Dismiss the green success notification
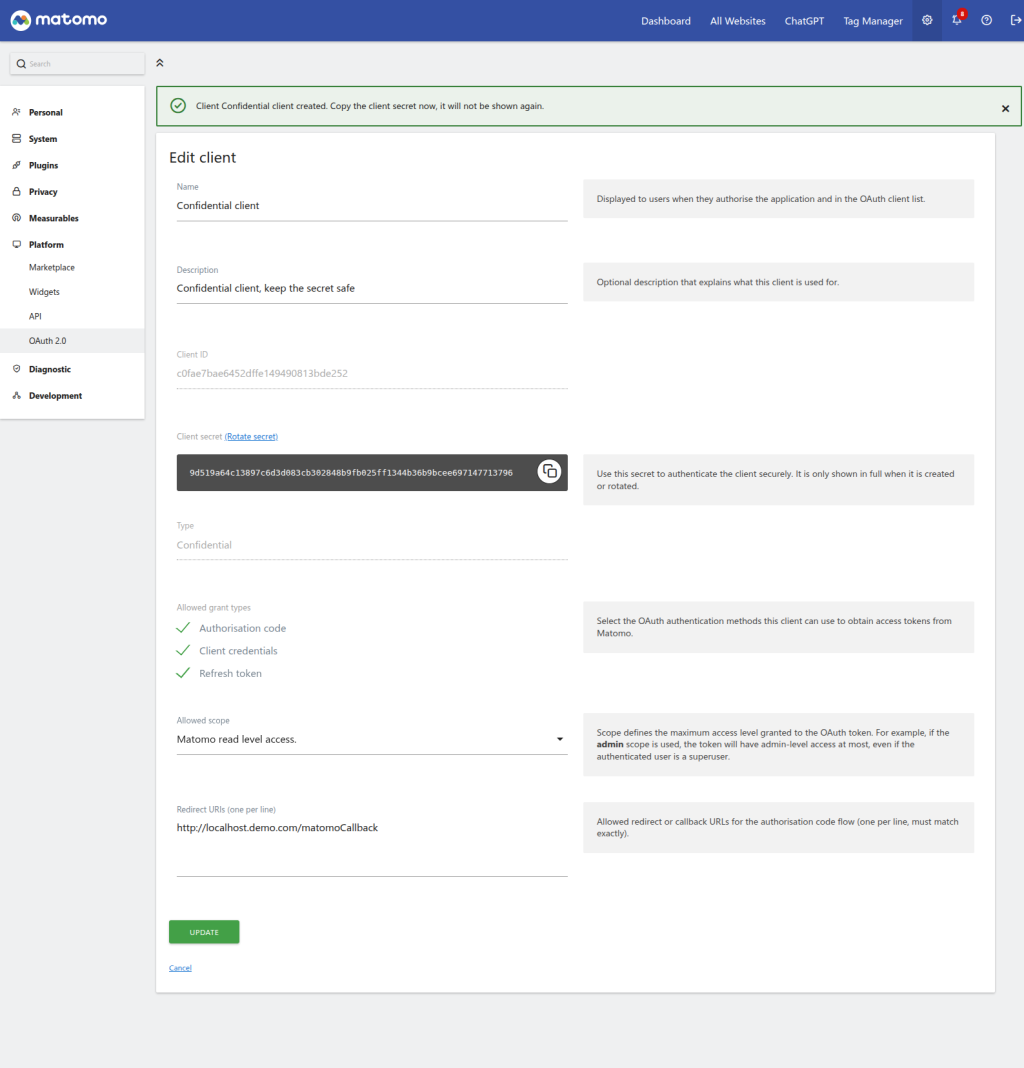The image size is (1024, 1068). pyautogui.click(x=1005, y=108)
